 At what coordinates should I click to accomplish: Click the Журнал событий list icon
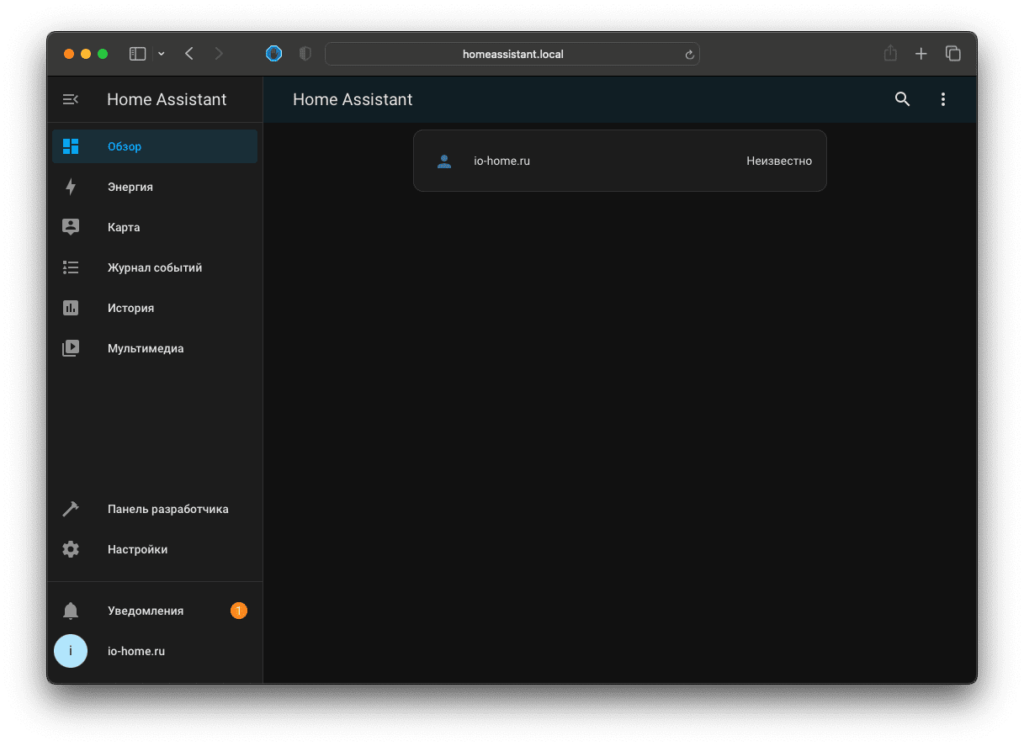pos(71,267)
